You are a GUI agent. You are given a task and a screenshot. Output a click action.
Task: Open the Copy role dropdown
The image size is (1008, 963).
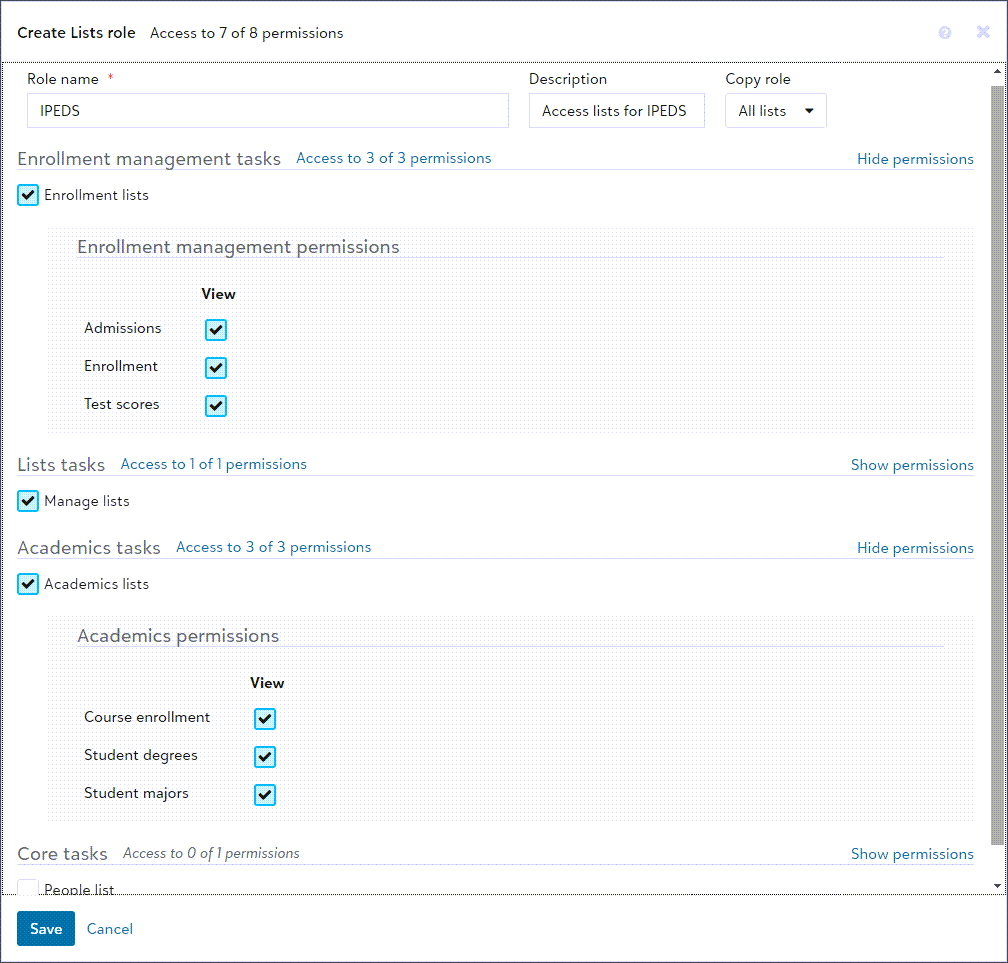tap(775, 111)
